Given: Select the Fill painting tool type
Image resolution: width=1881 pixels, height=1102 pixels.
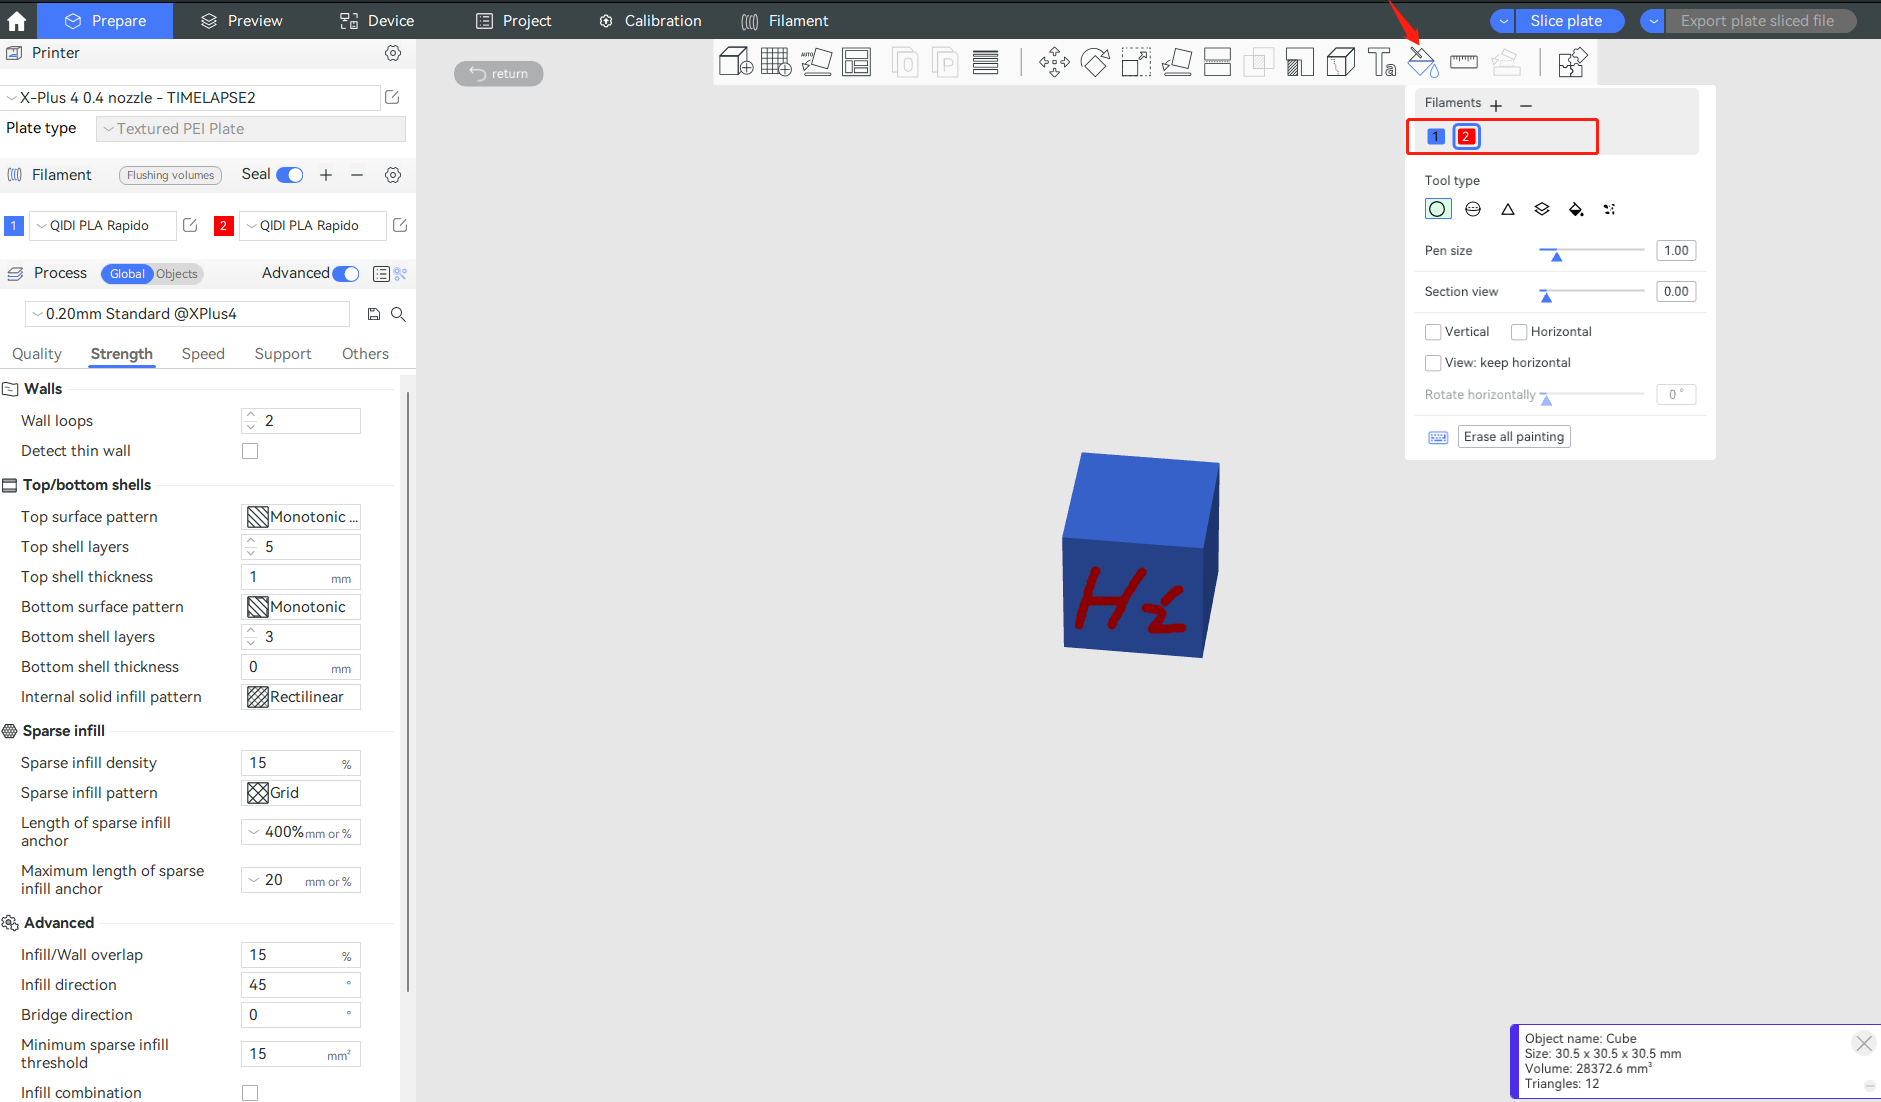Looking at the screenshot, I should (x=1576, y=208).
